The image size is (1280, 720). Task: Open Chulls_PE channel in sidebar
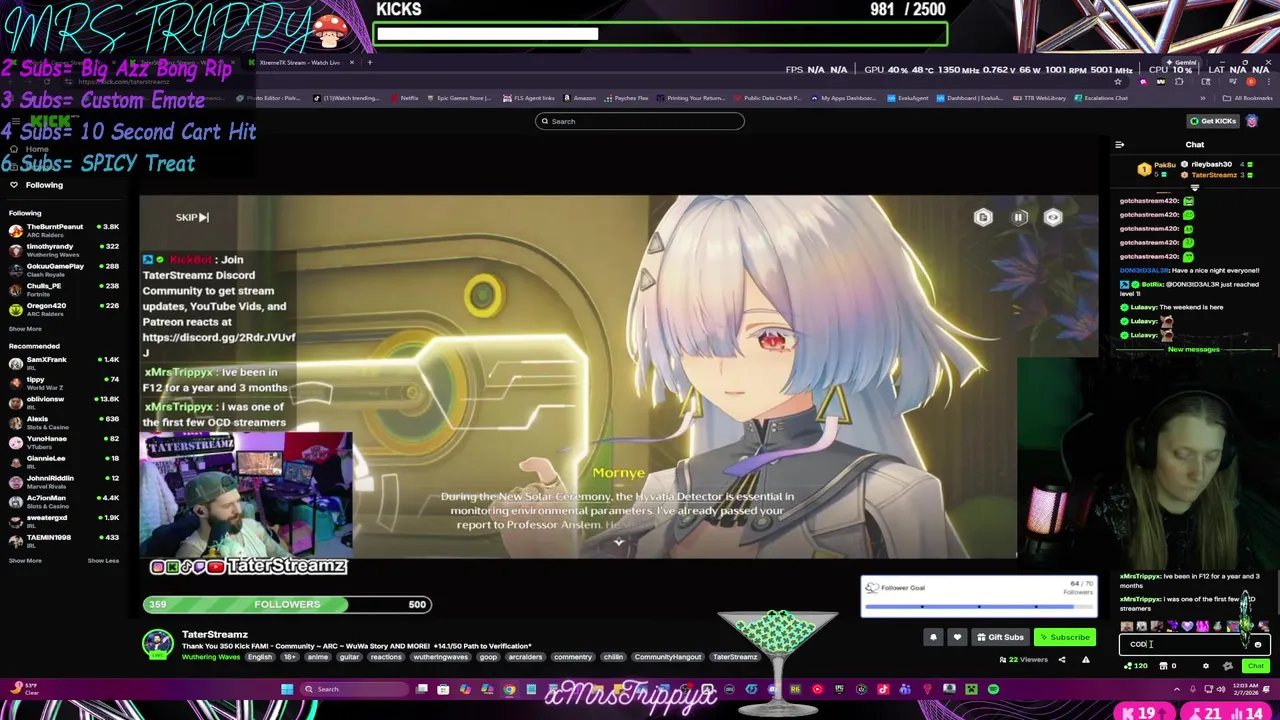(64, 289)
